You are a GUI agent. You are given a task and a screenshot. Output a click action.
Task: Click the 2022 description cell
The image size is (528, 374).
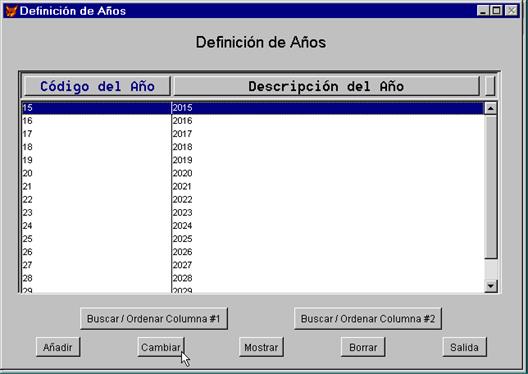[328, 200]
